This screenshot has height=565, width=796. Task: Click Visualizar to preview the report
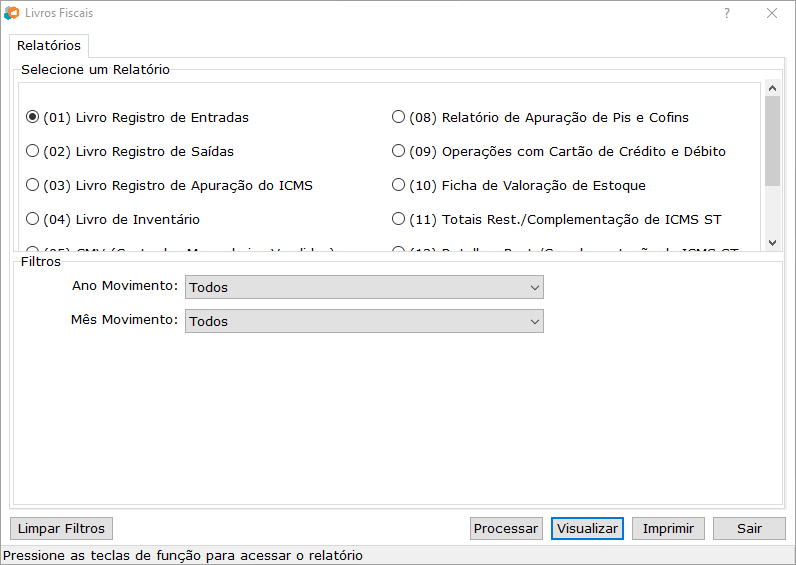(587, 528)
